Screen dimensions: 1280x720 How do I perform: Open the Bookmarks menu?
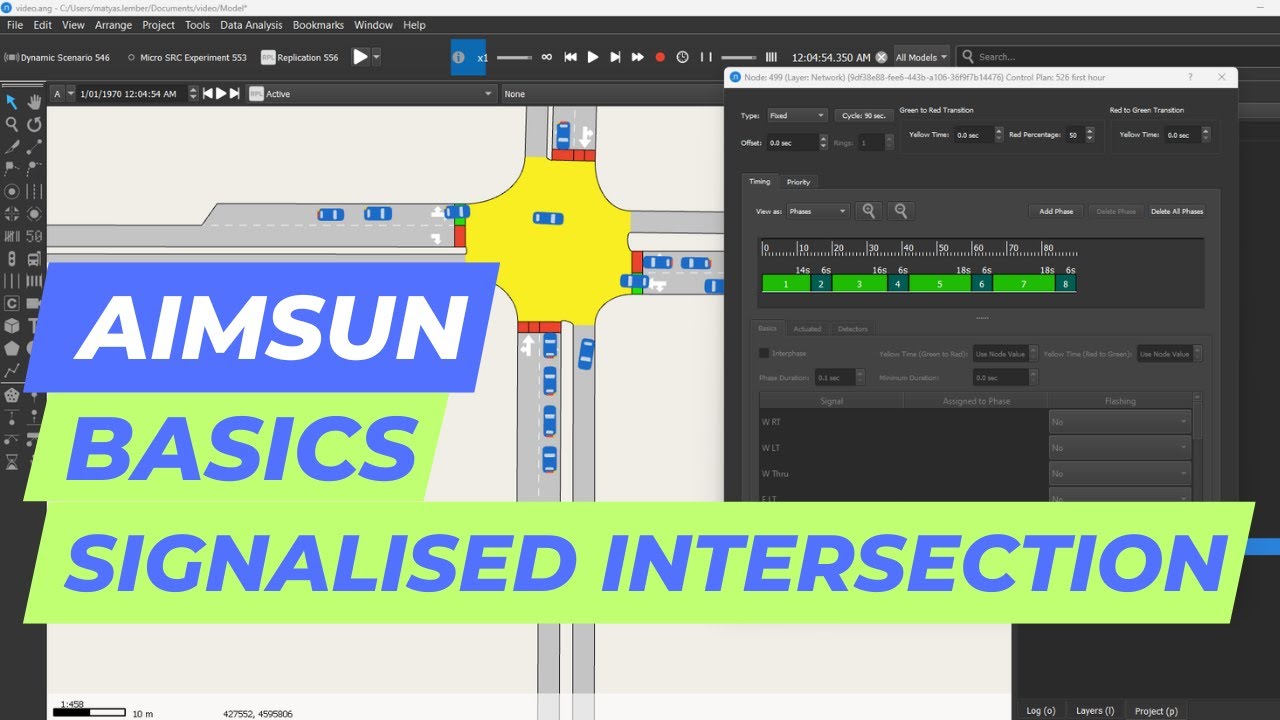tap(318, 25)
